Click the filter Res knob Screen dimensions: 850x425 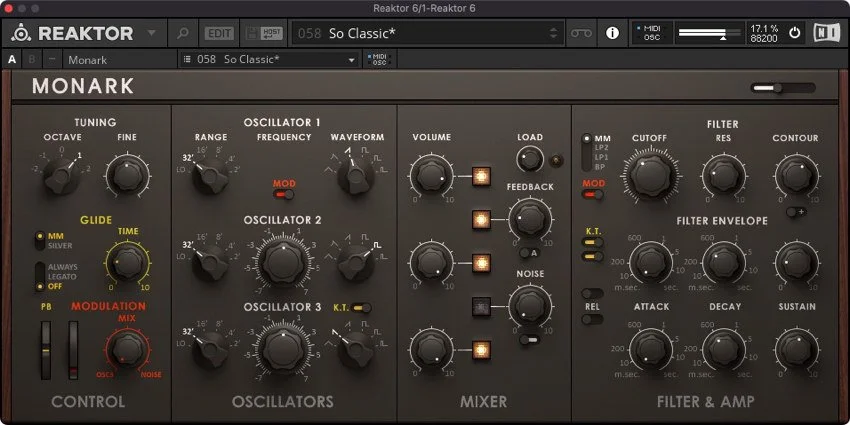click(724, 176)
